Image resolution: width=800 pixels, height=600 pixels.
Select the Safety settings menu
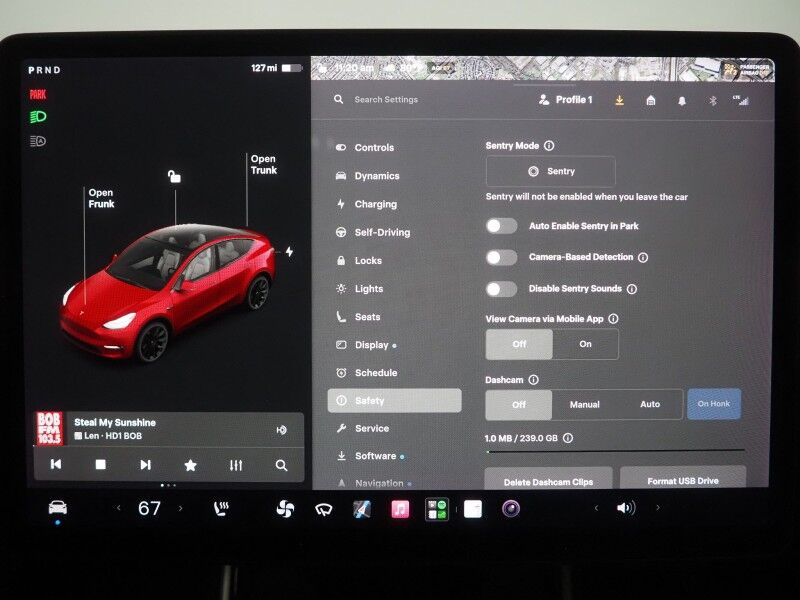point(394,401)
